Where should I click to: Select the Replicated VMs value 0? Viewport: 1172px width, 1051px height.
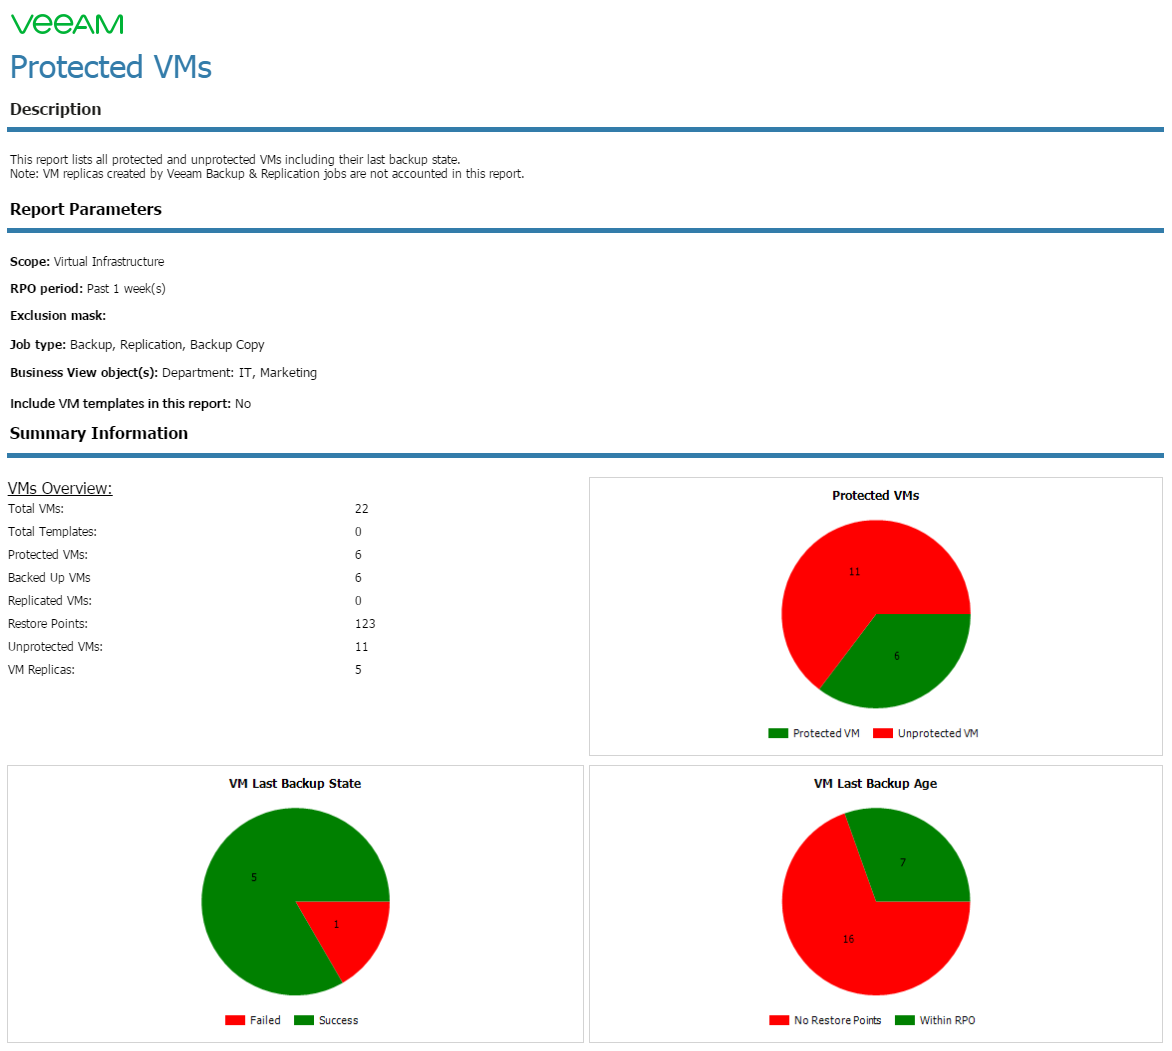pos(358,601)
